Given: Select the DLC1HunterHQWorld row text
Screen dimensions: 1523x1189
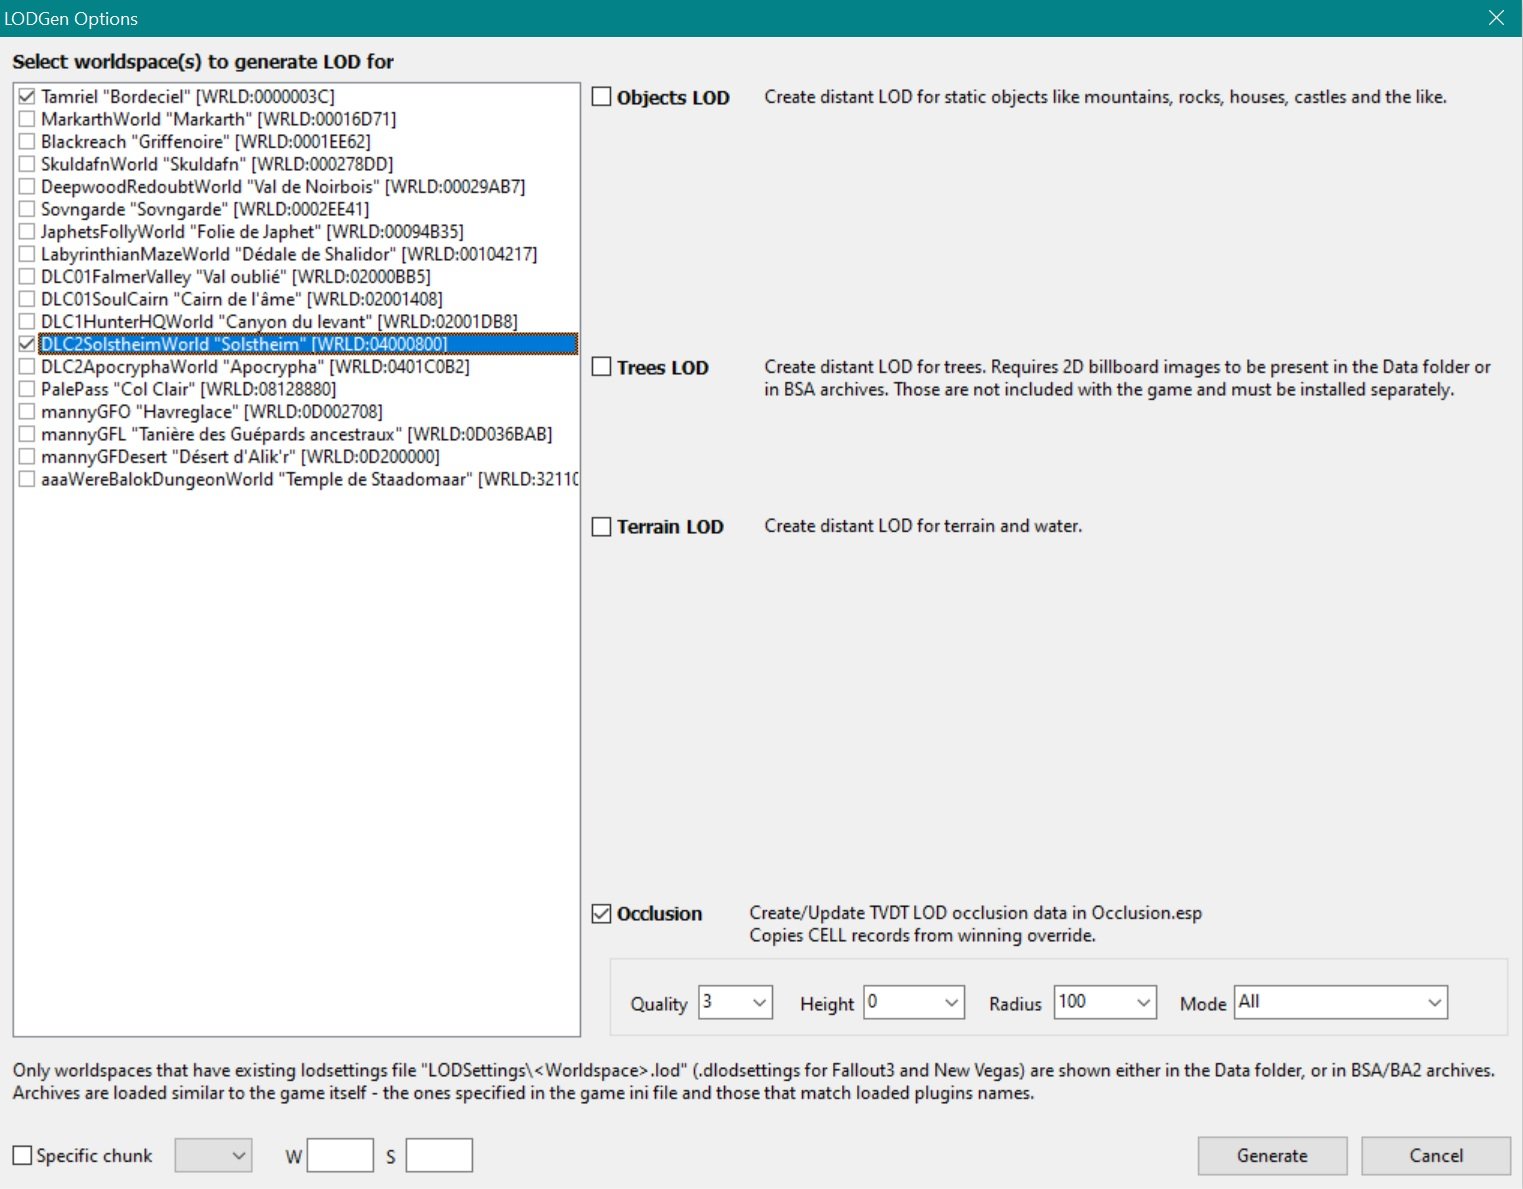Looking at the screenshot, I should pyautogui.click(x=280, y=322).
